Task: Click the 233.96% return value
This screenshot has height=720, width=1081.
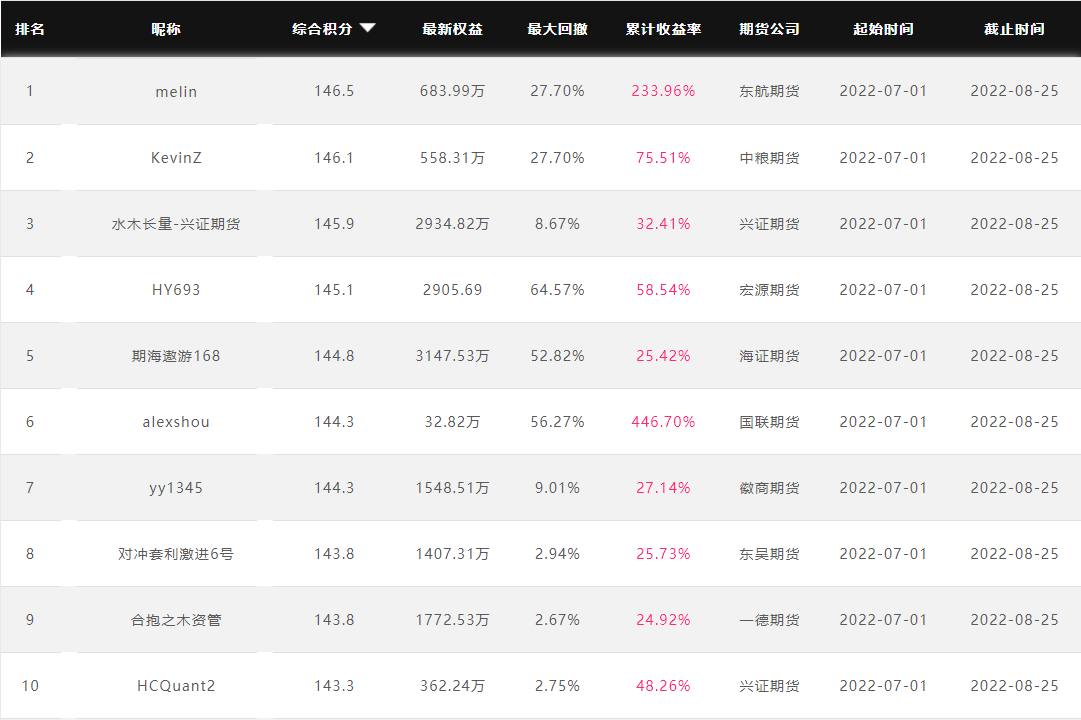Action: [663, 91]
